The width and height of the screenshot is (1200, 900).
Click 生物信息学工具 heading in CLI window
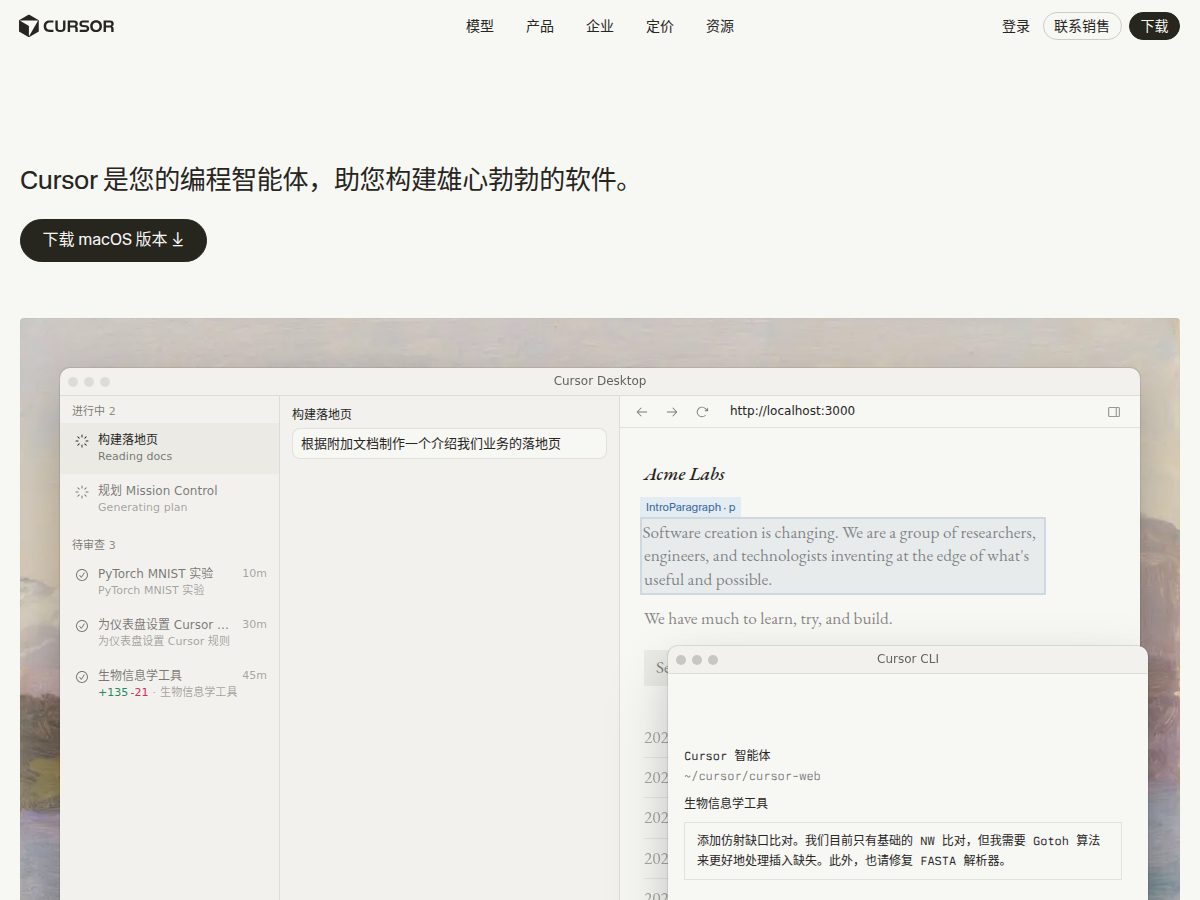coord(726,803)
